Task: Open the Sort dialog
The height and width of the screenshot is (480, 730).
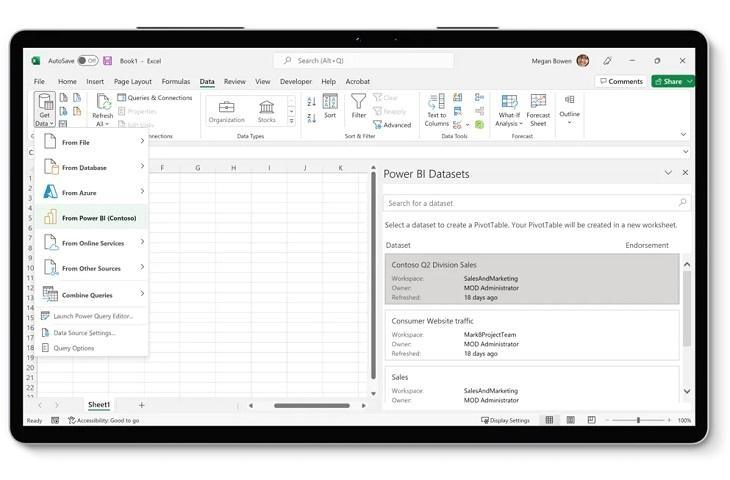Action: [x=330, y=106]
